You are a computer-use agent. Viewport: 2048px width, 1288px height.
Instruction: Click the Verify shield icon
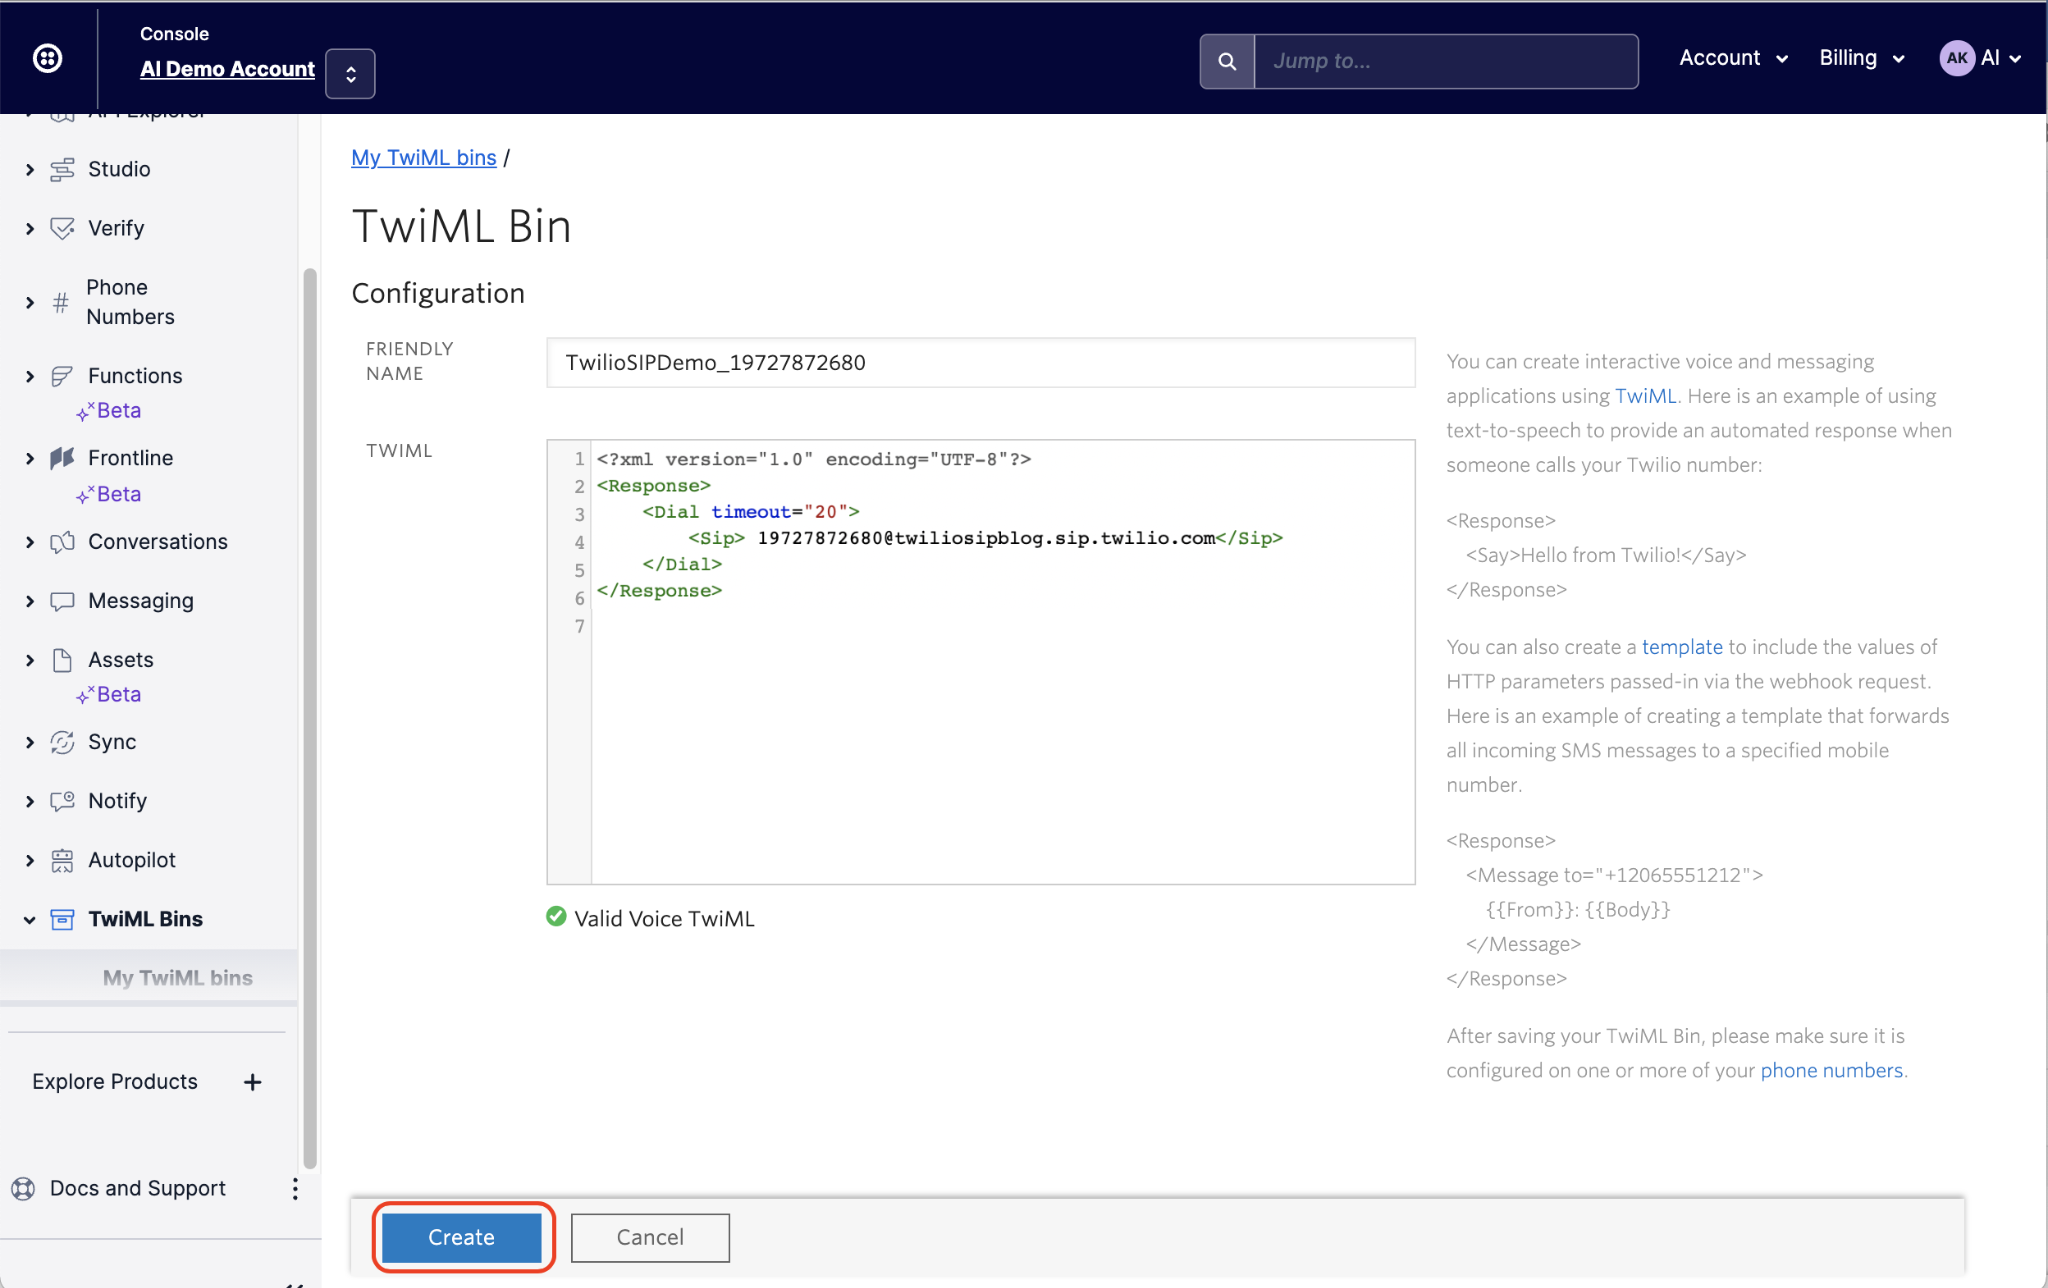(62, 229)
